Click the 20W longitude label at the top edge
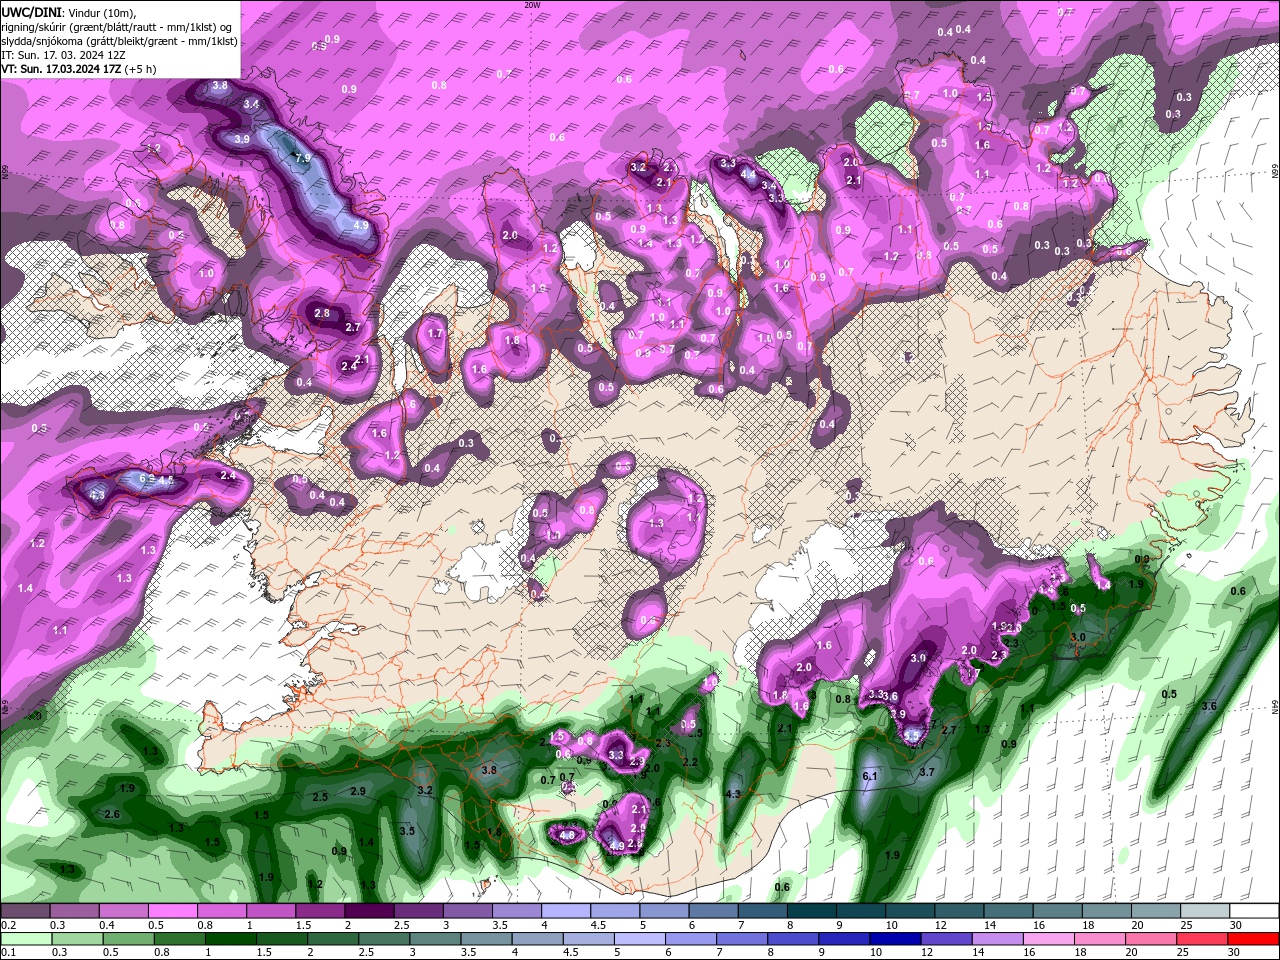The height and width of the screenshot is (960, 1280). coord(532,5)
